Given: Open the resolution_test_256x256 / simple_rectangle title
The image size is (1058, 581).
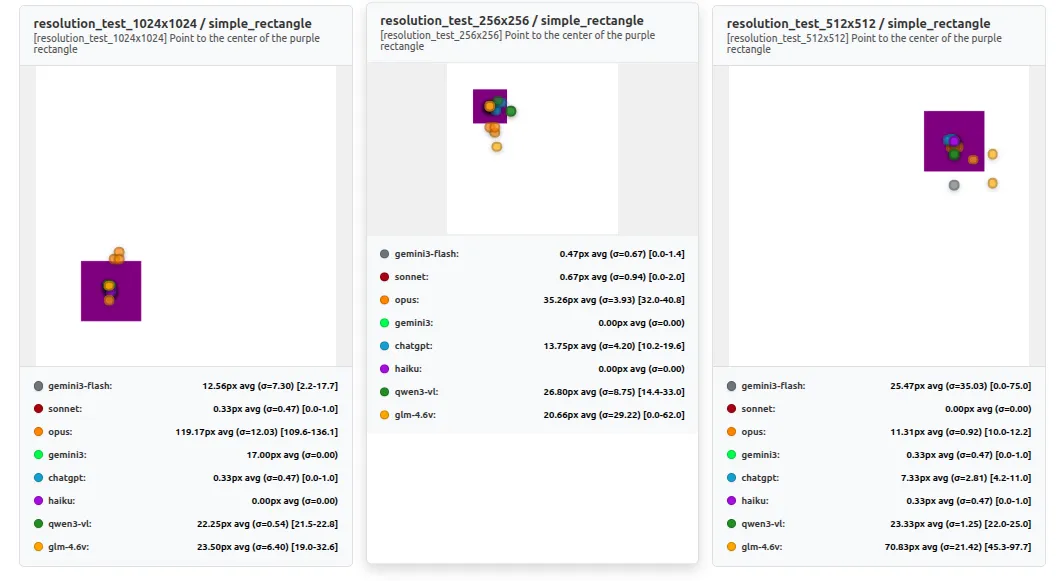Looking at the screenshot, I should 512,20.
